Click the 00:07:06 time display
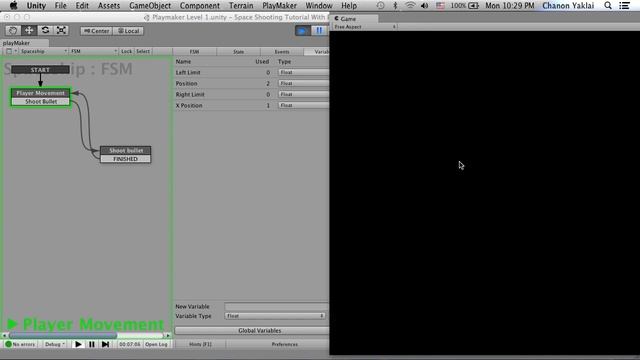The width and height of the screenshot is (640, 360). [129, 344]
